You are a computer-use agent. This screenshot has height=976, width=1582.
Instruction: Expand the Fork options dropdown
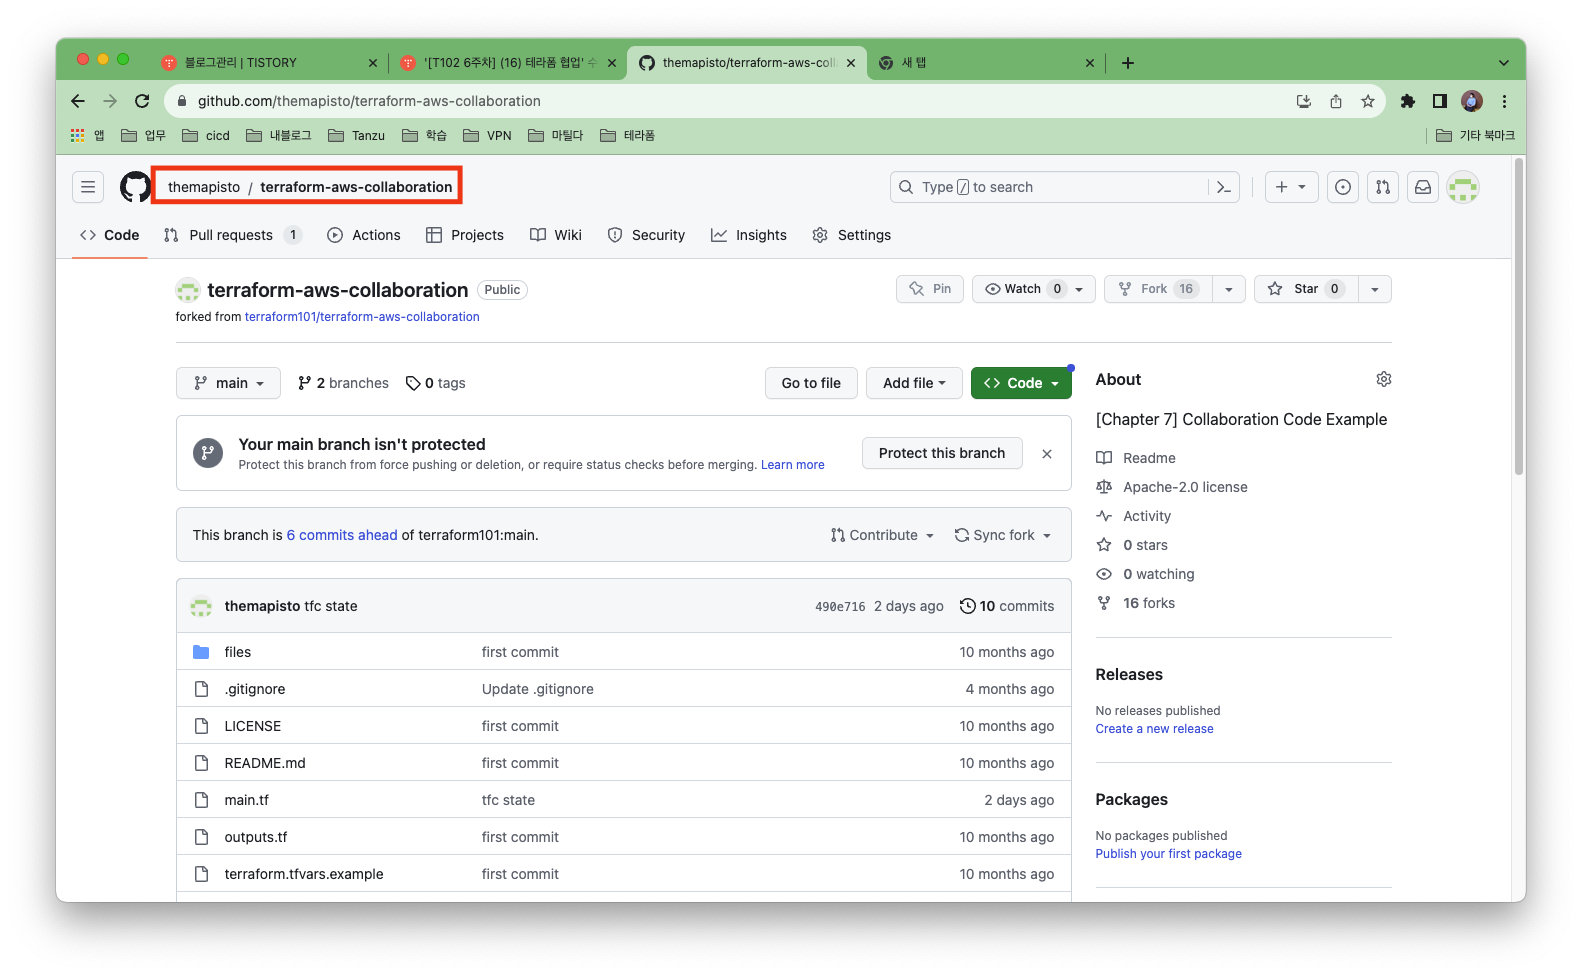pyautogui.click(x=1229, y=289)
